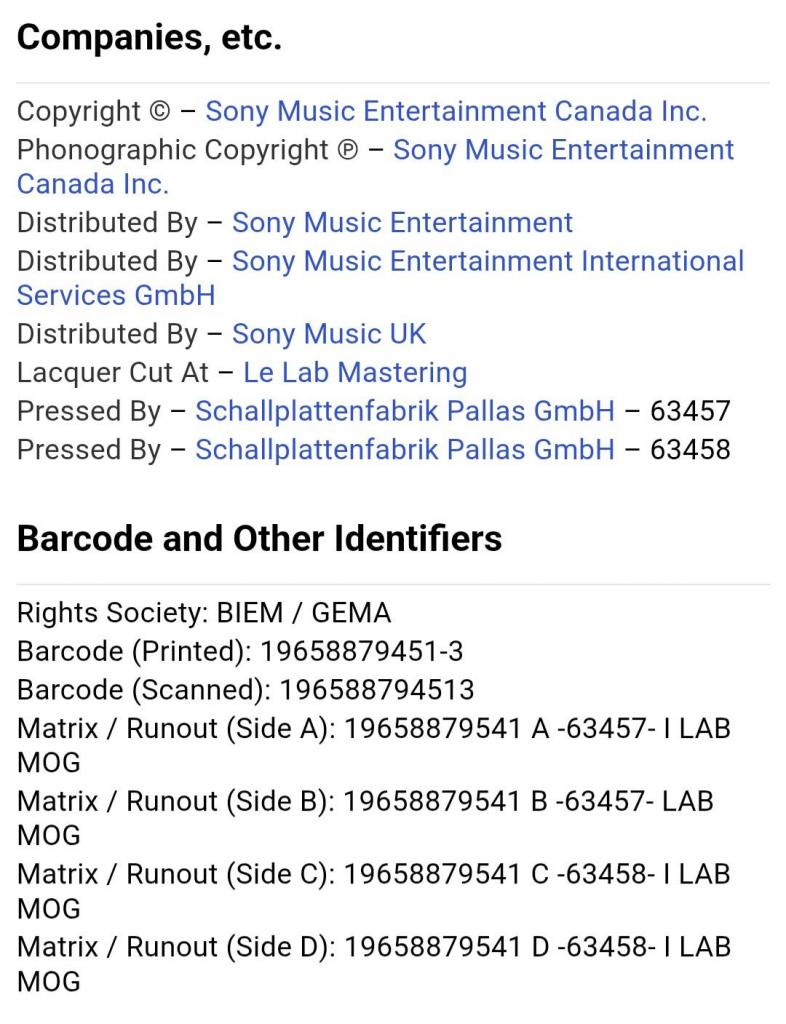Click the Side A matrix runout text
This screenshot has height=1024, width=786.
(536, 729)
